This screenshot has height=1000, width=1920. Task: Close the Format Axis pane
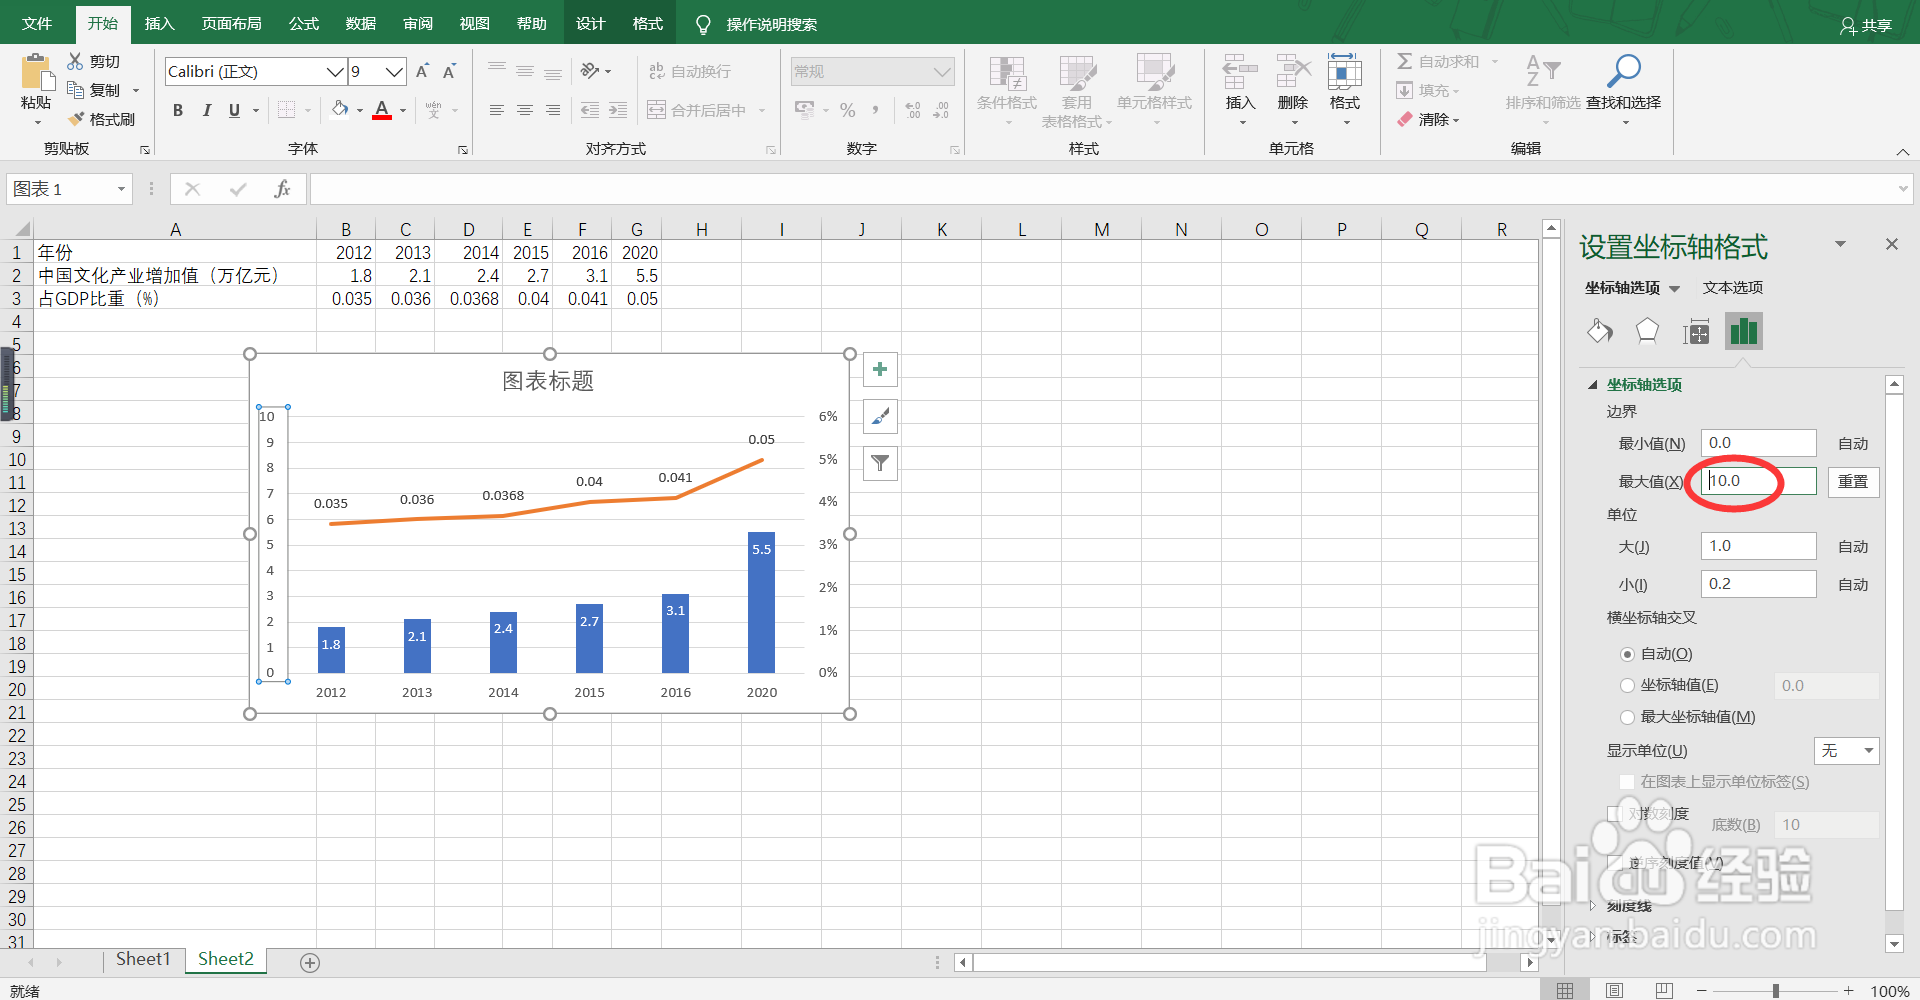pos(1892,244)
